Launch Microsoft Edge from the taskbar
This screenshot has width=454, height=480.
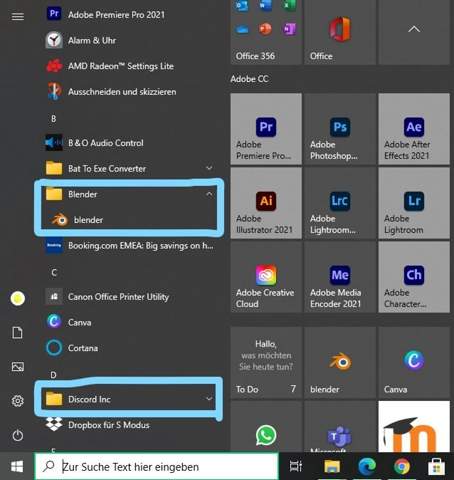coord(367,466)
